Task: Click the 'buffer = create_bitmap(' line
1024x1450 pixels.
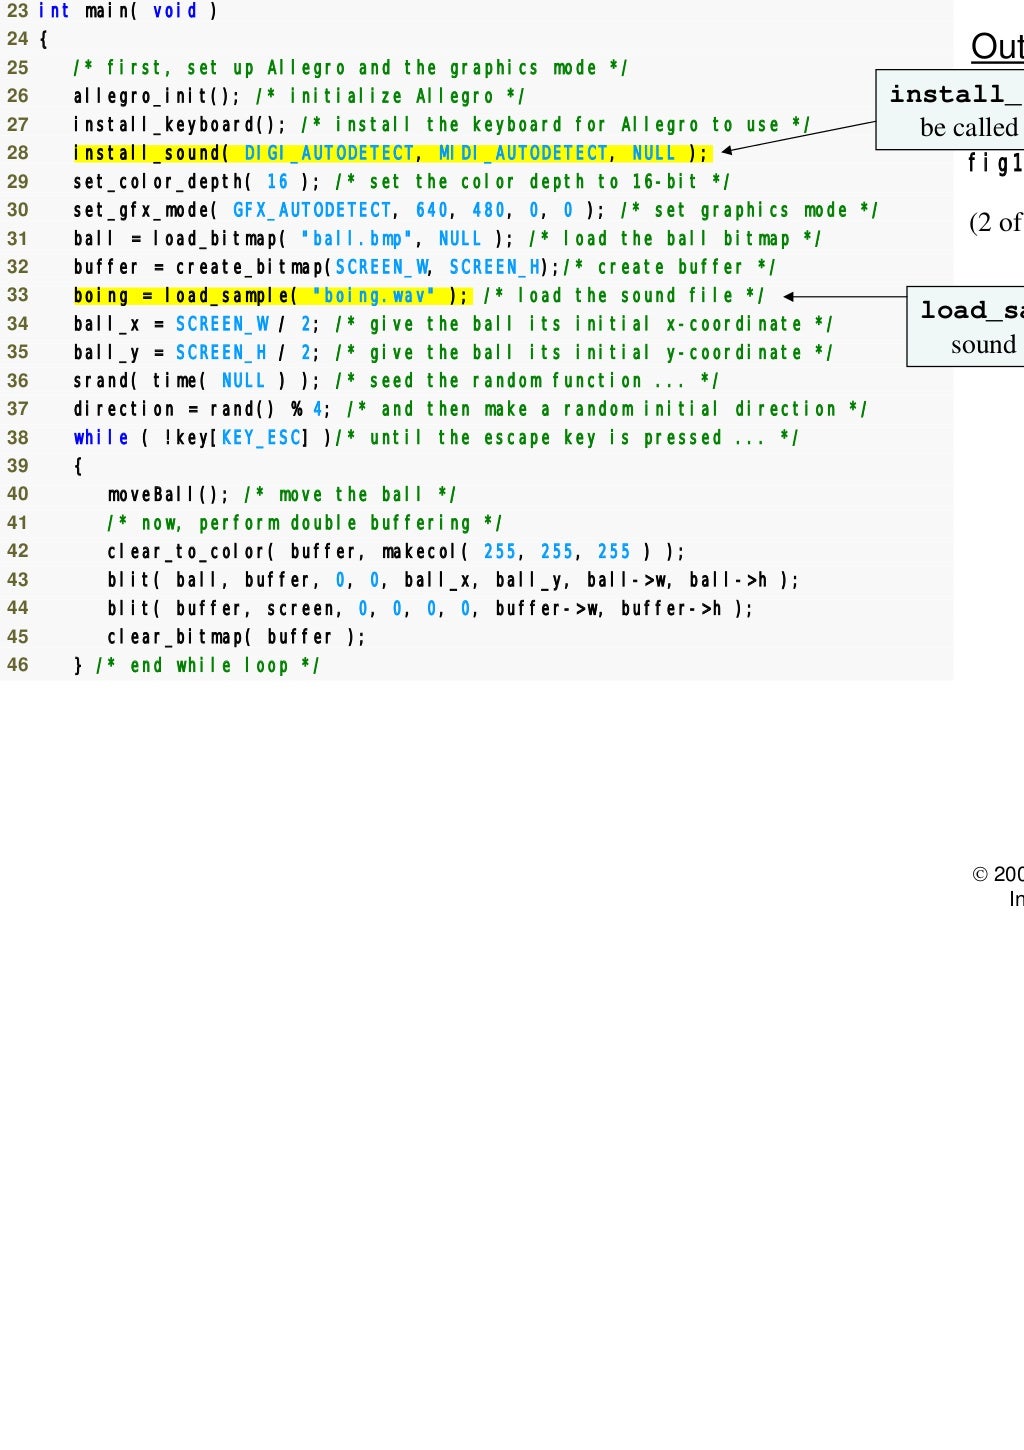Action: [424, 267]
